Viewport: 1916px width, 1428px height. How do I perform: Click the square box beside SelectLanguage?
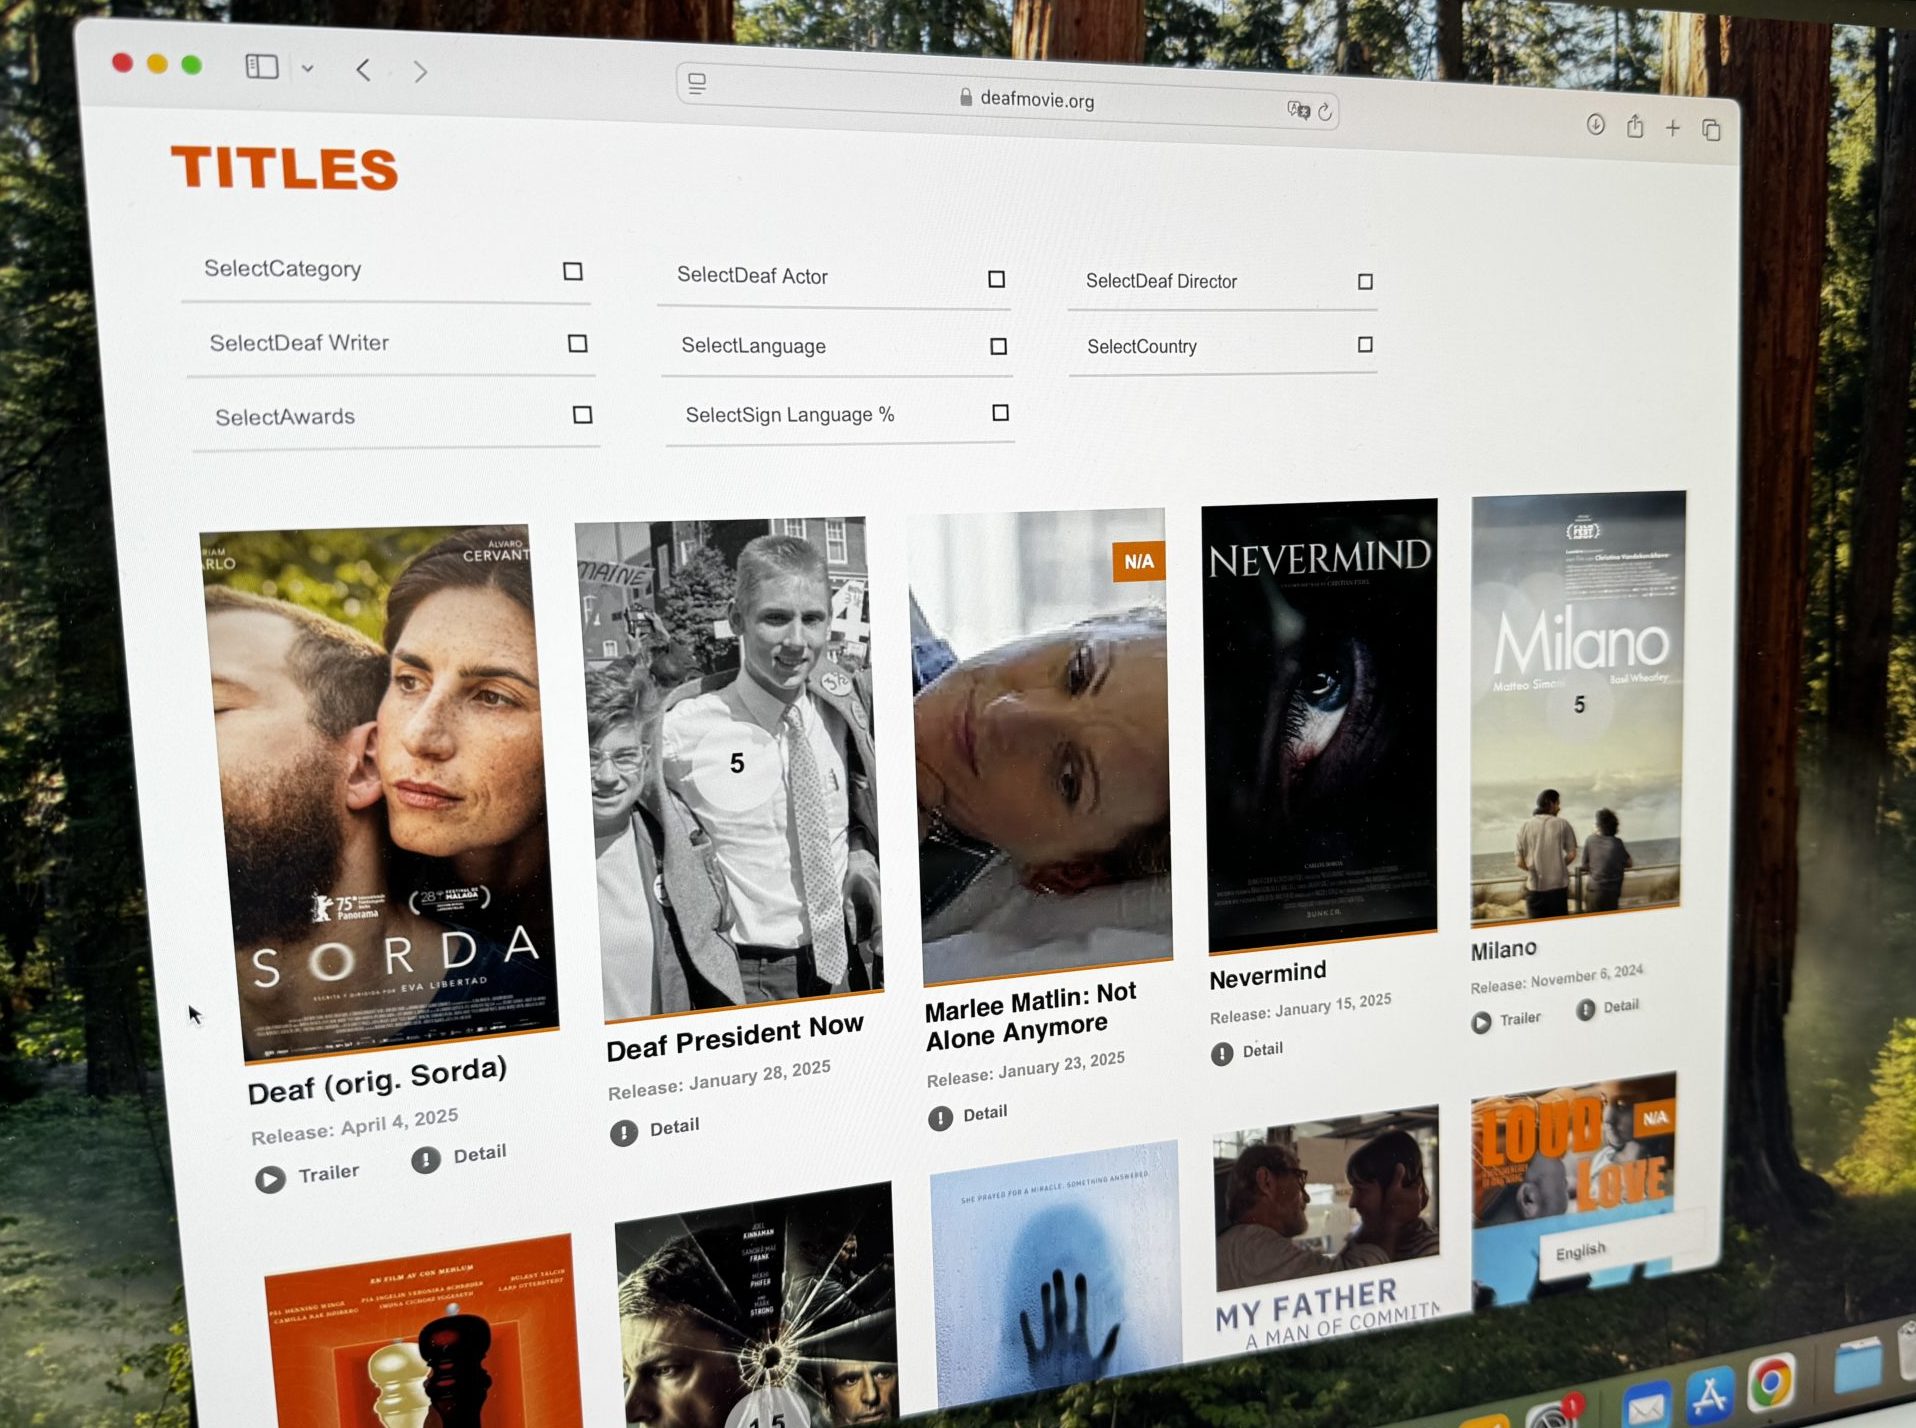click(998, 346)
